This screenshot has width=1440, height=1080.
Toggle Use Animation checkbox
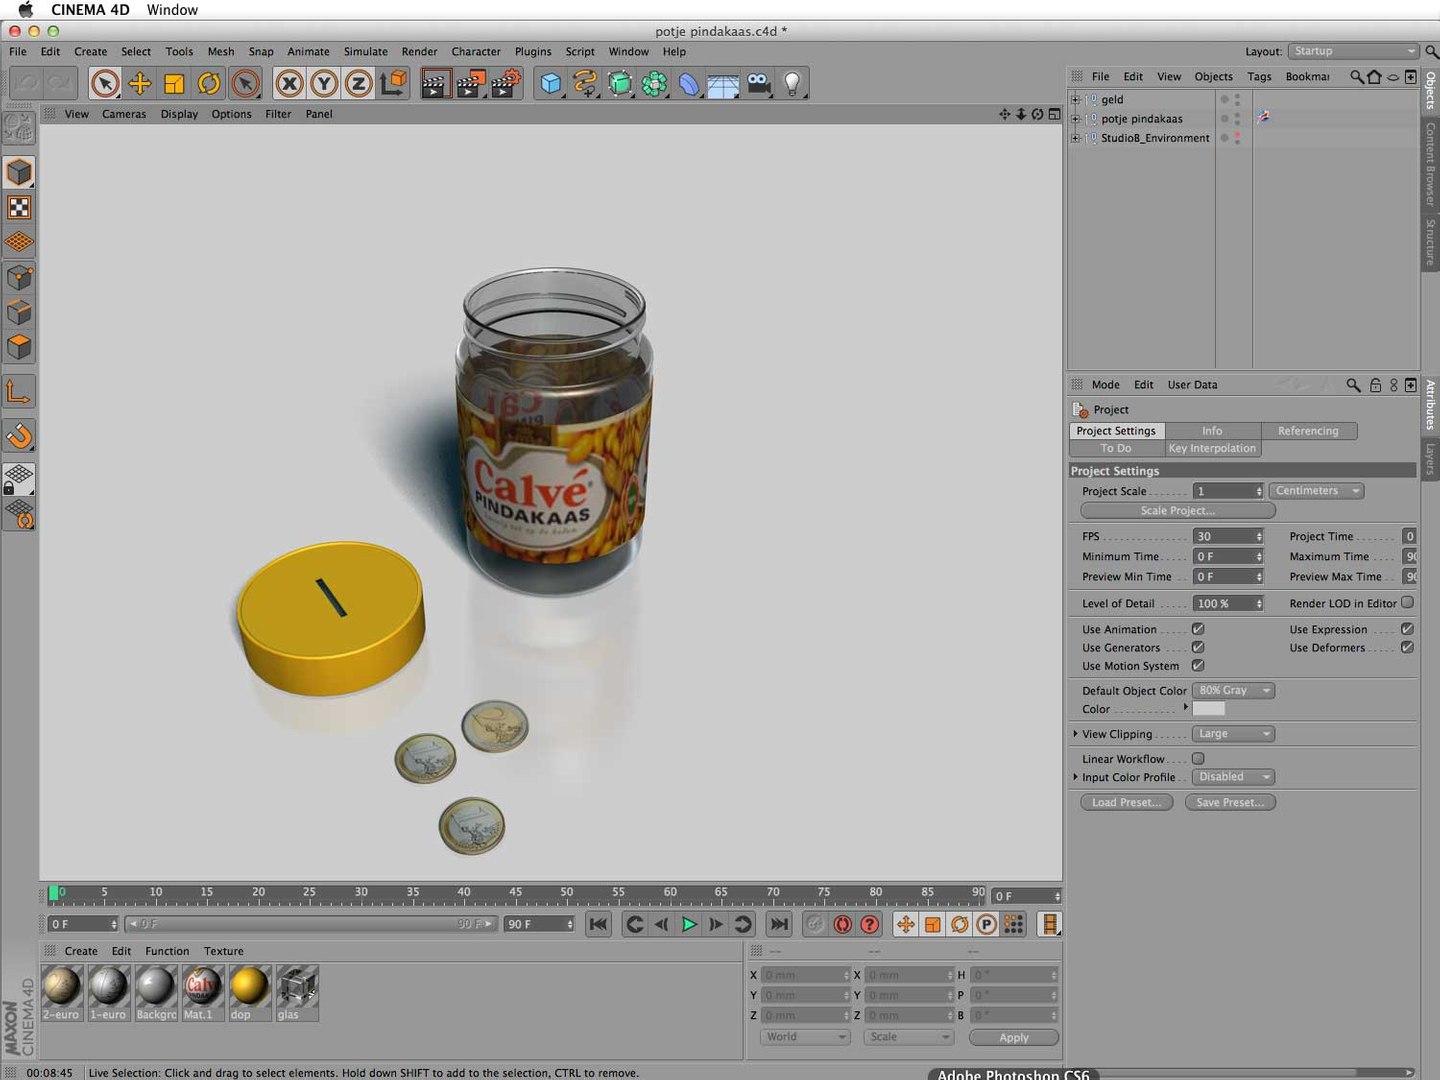[1198, 629]
